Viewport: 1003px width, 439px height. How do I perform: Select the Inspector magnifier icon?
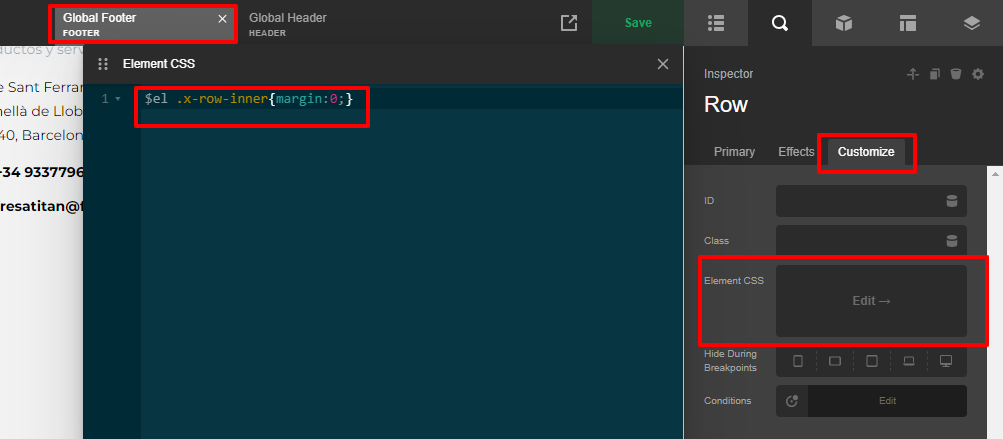pyautogui.click(x=779, y=23)
